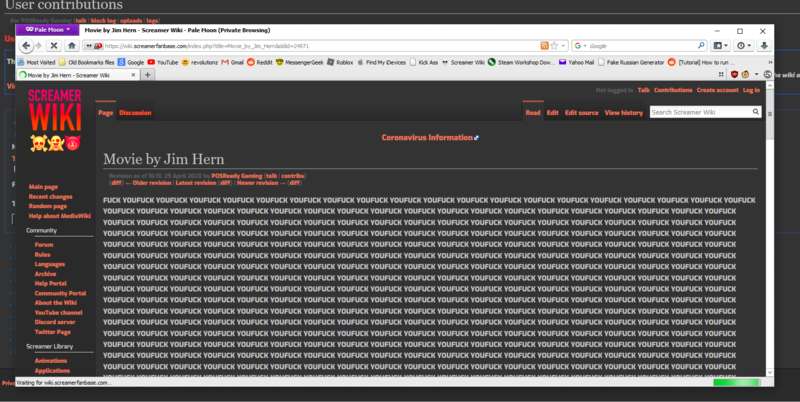Stop loading the page with the X button

54,46
